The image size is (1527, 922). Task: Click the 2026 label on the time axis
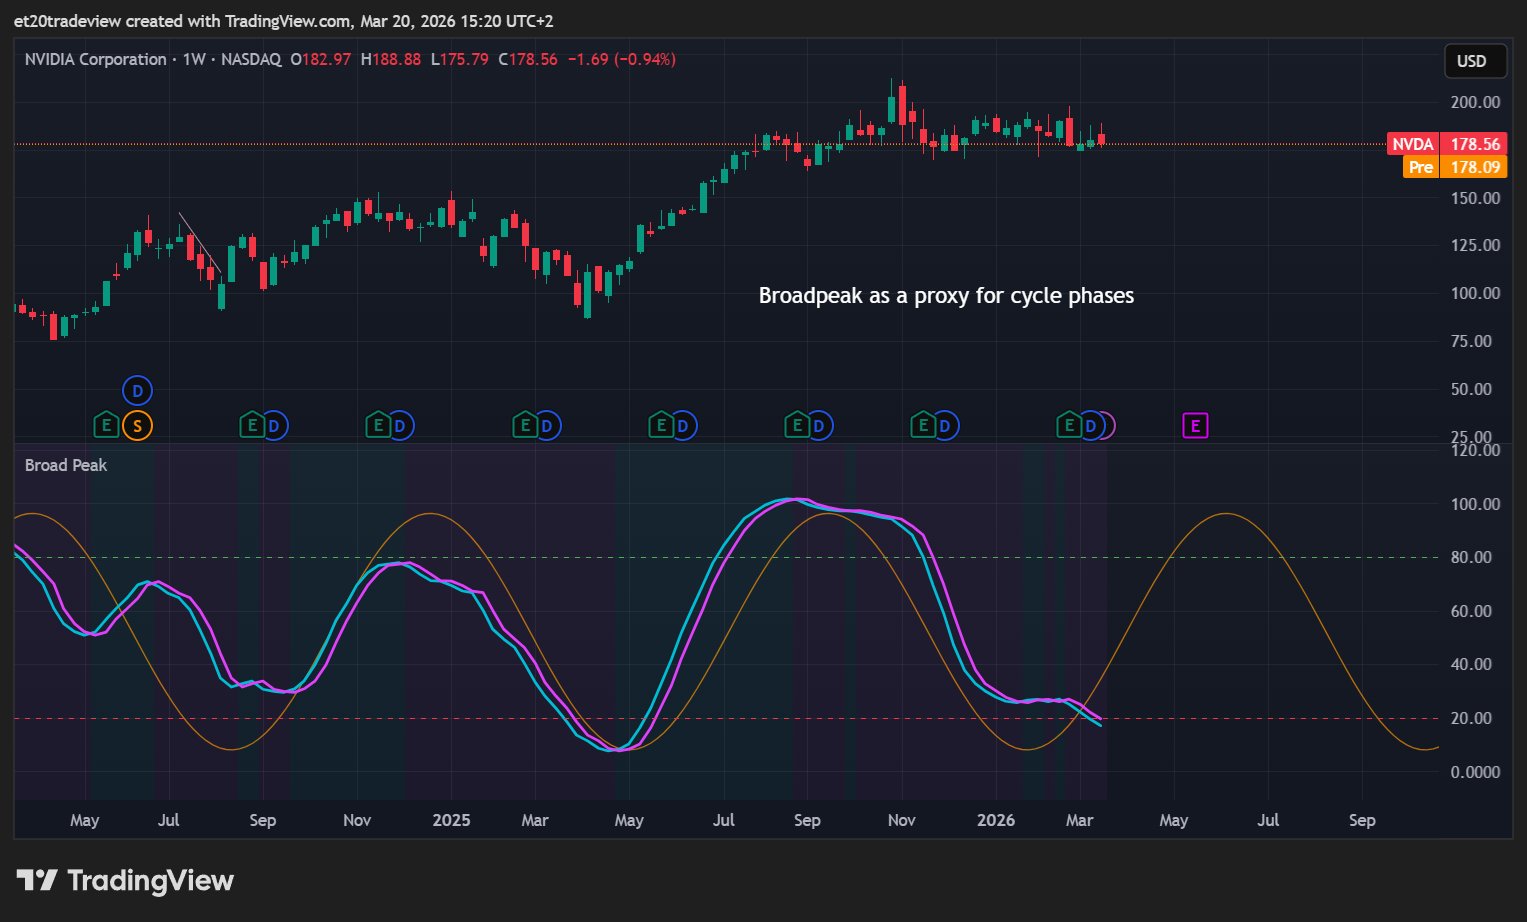tap(996, 820)
